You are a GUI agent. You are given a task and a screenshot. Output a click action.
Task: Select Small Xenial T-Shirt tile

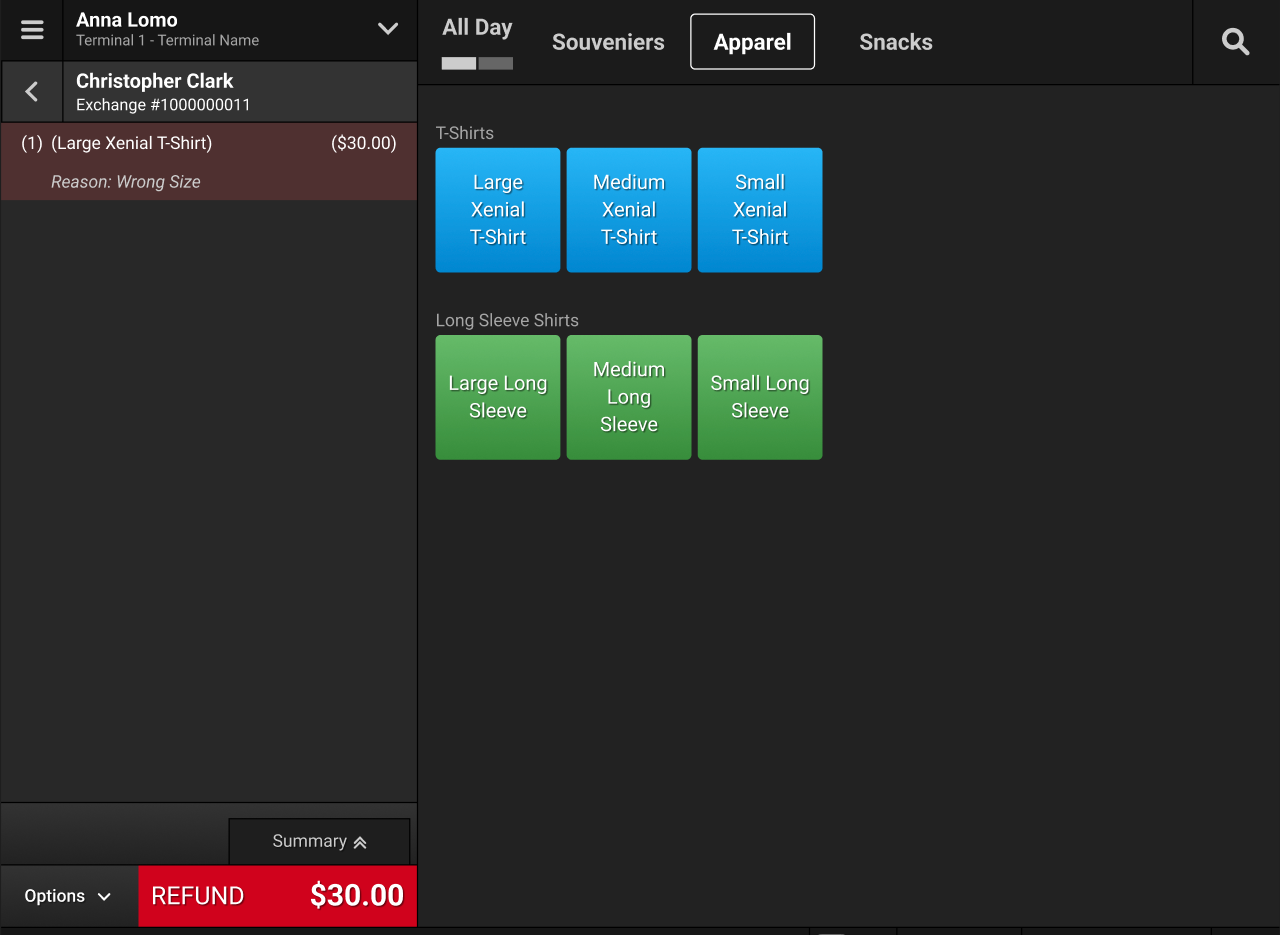[x=760, y=210]
